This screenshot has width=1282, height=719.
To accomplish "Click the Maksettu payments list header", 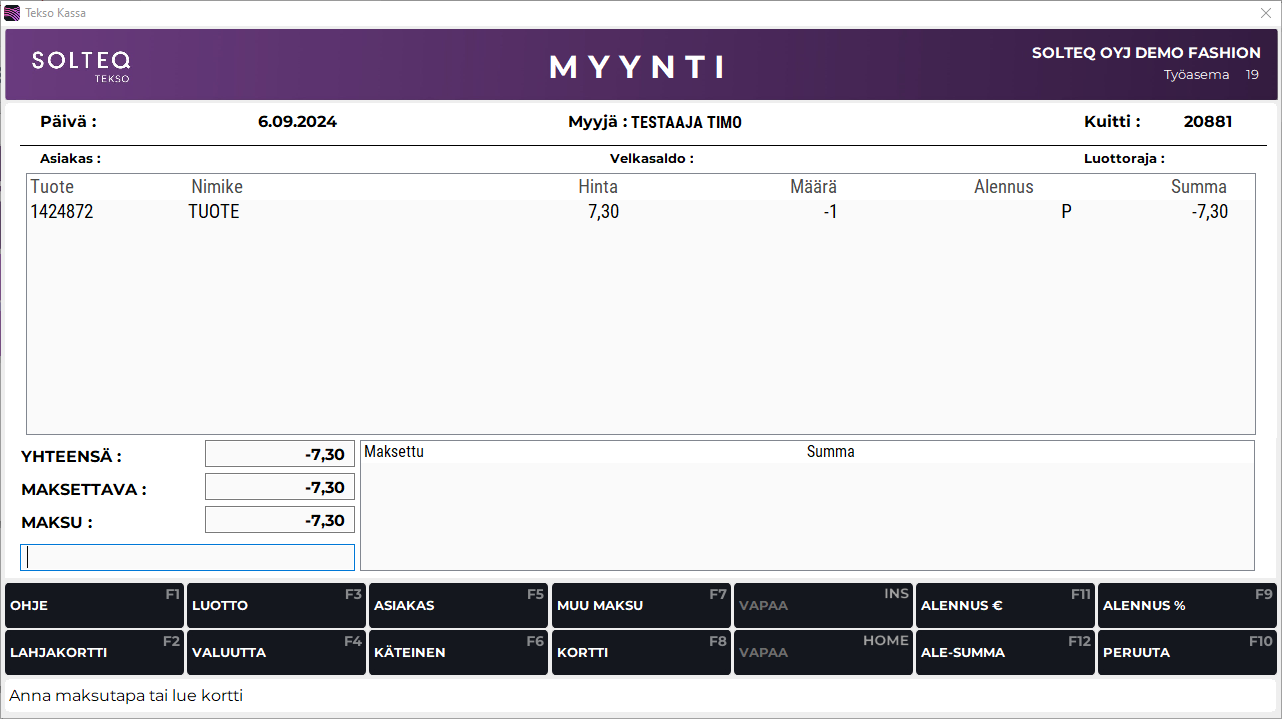I will pos(394,452).
